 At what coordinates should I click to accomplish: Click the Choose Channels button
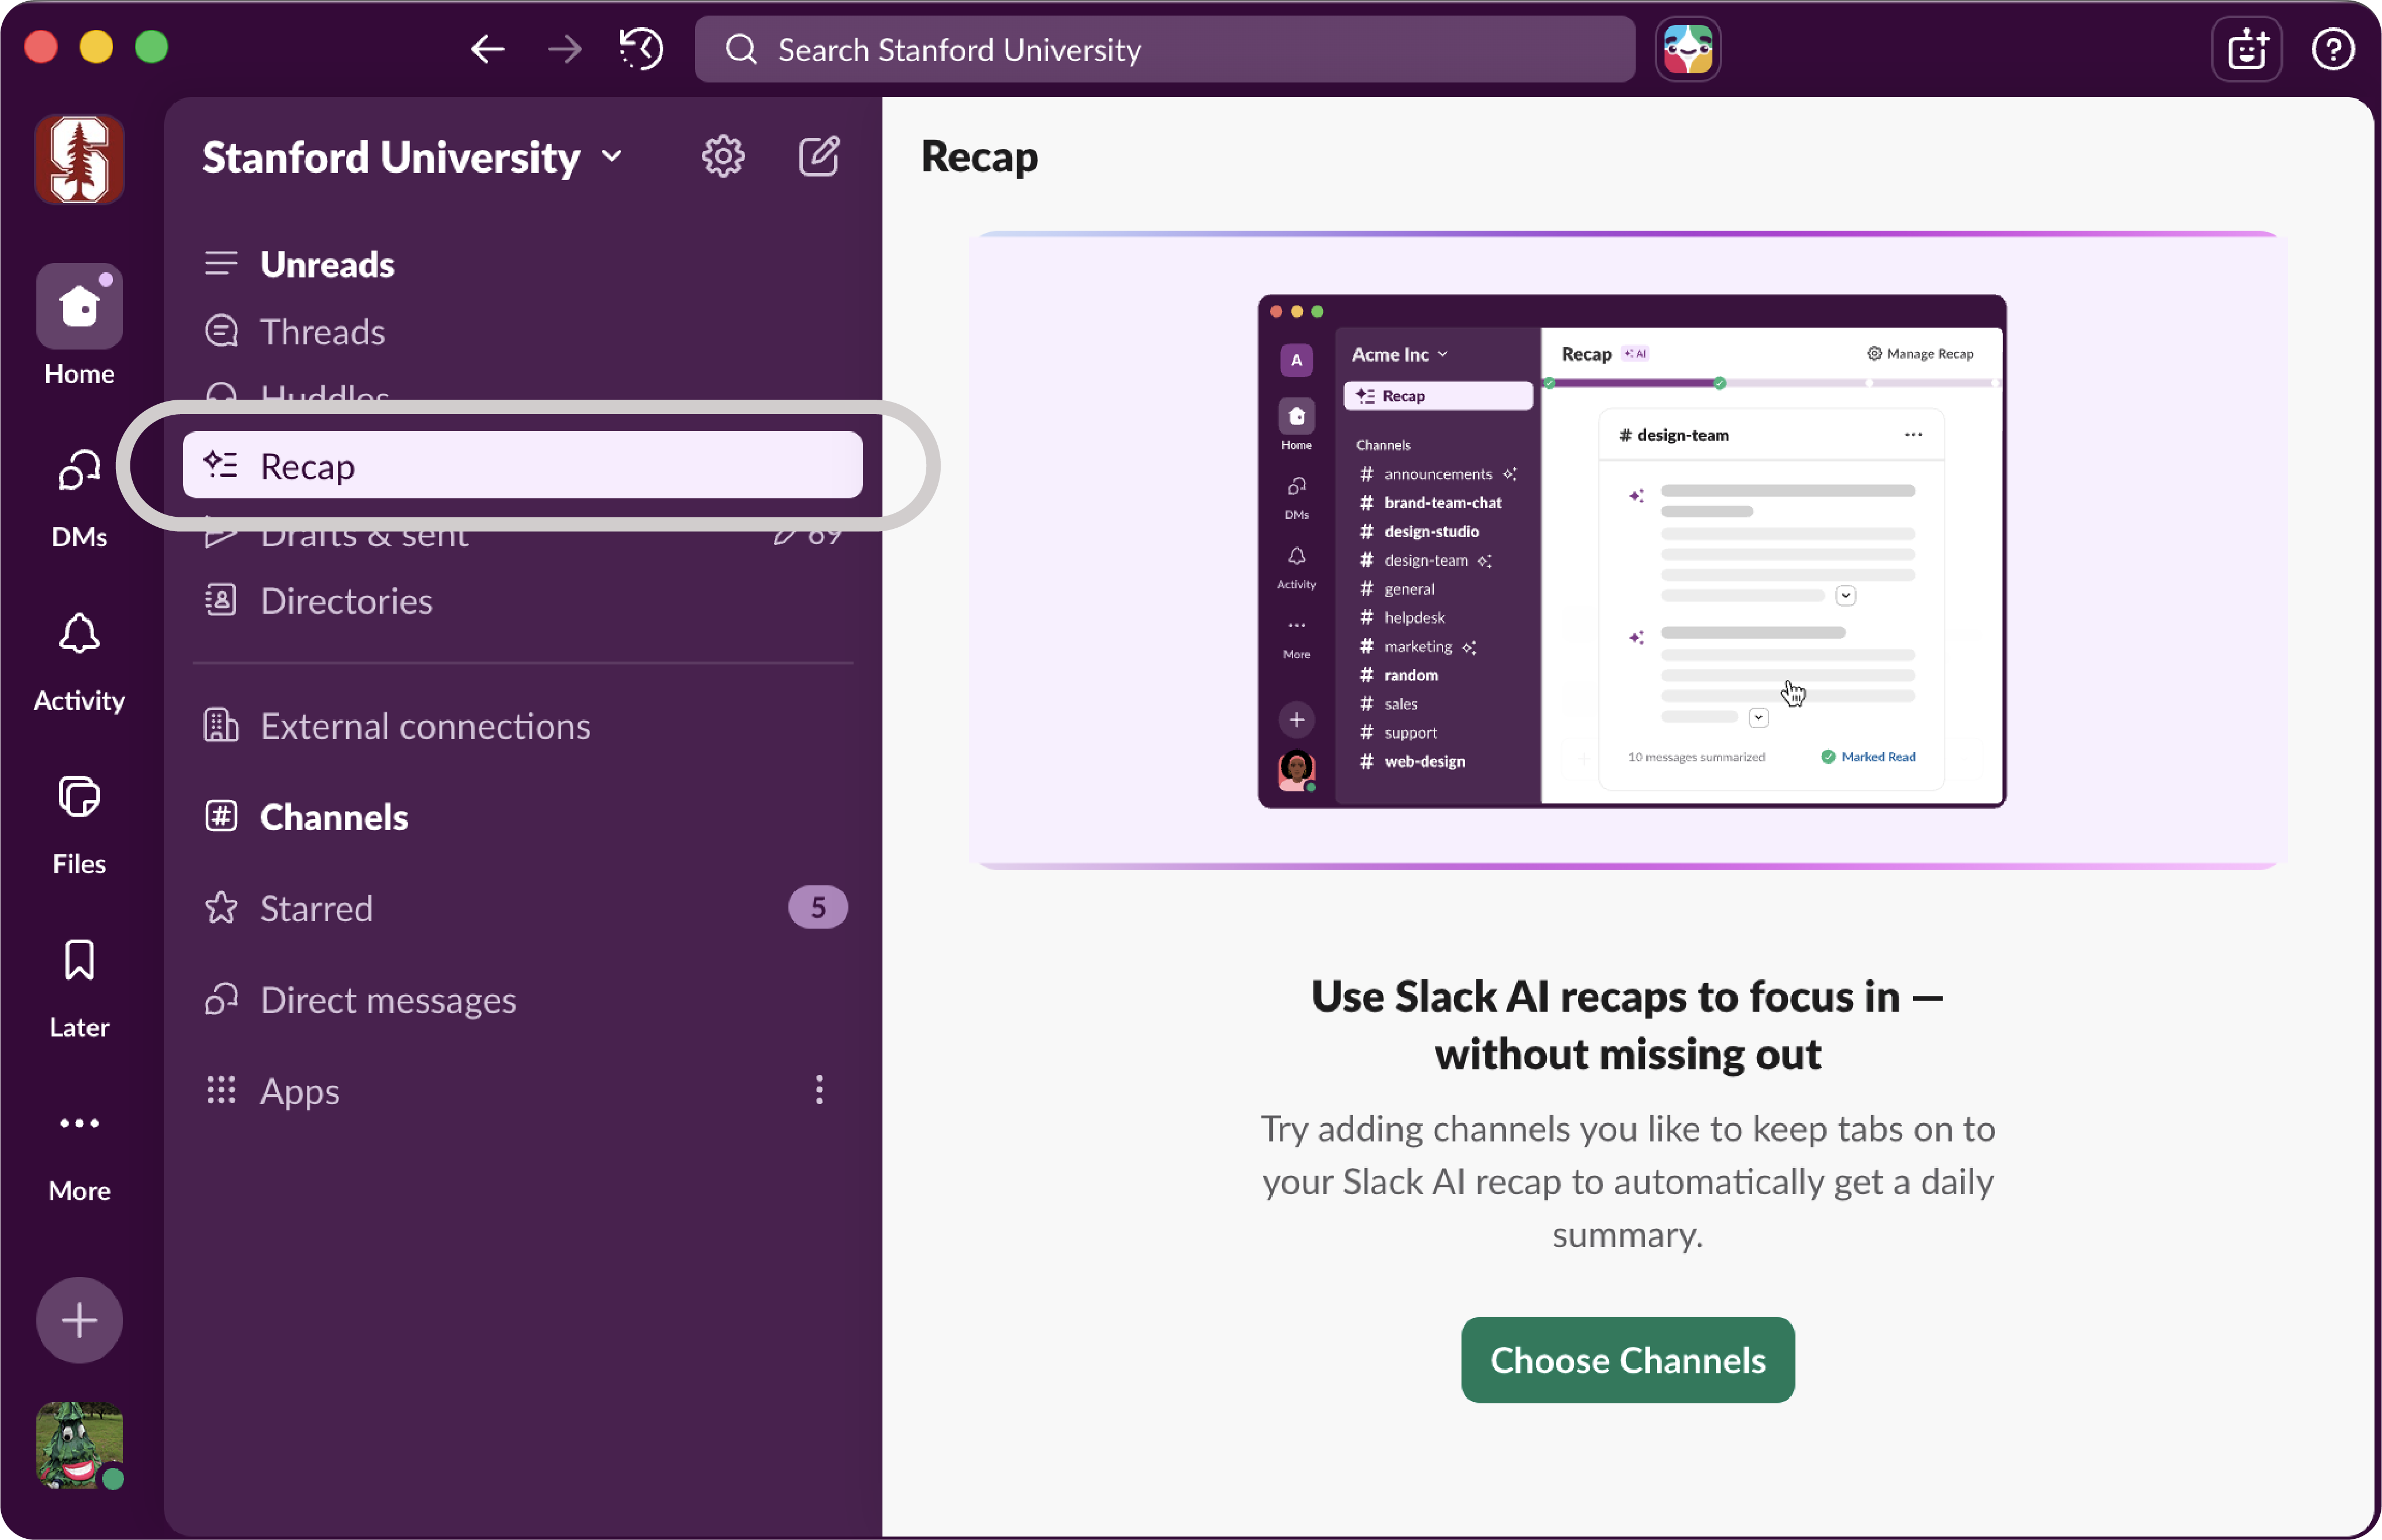click(1627, 1360)
